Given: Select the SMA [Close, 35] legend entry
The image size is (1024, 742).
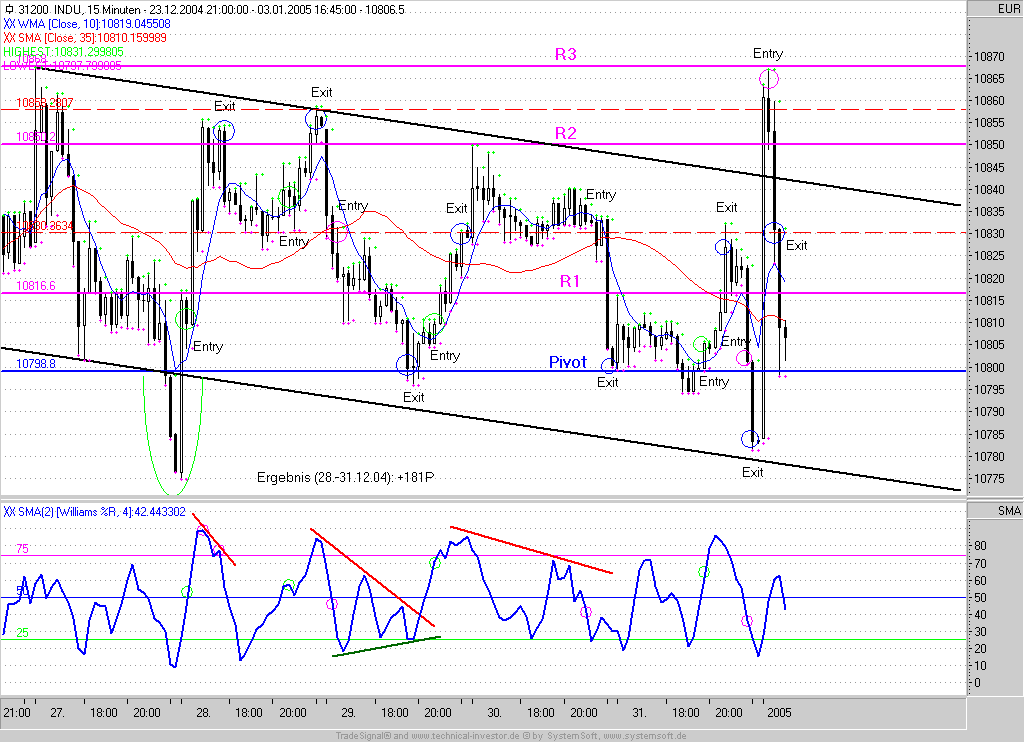Looking at the screenshot, I should click(93, 37).
